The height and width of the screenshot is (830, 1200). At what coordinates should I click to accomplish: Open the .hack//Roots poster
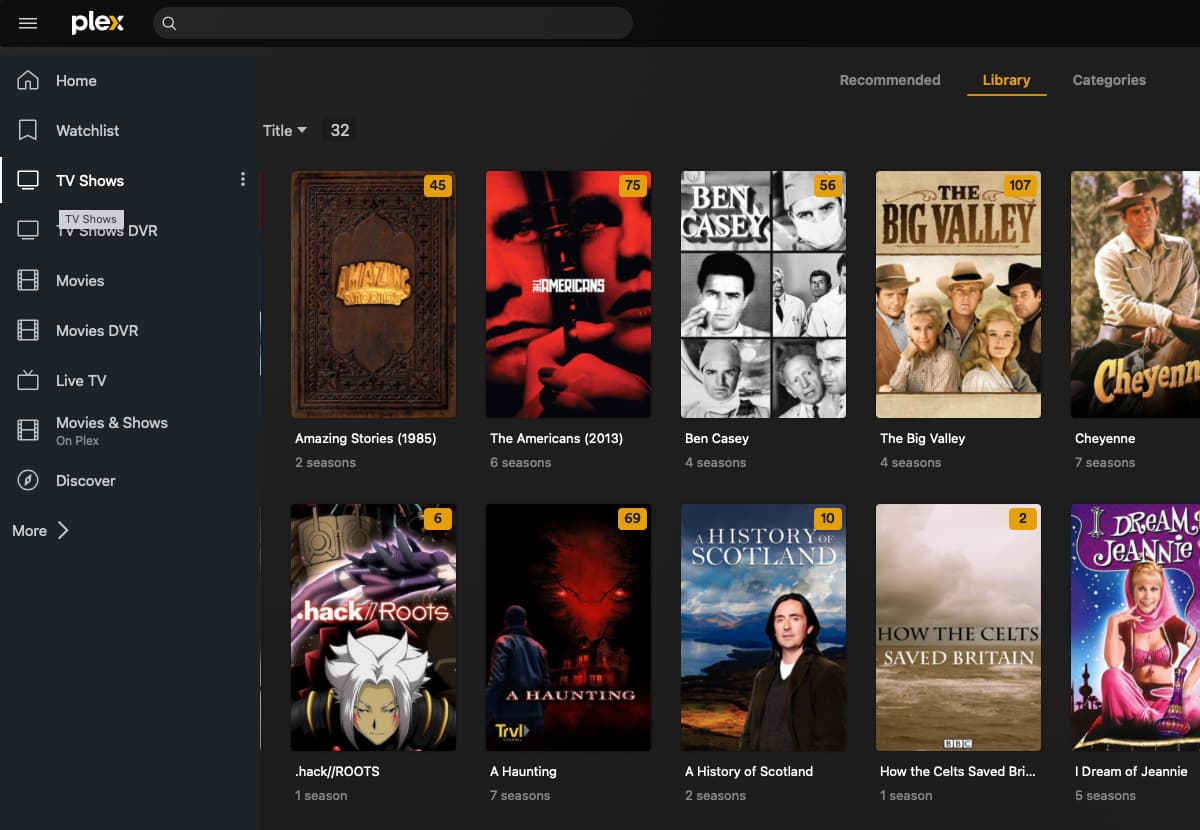(x=373, y=627)
